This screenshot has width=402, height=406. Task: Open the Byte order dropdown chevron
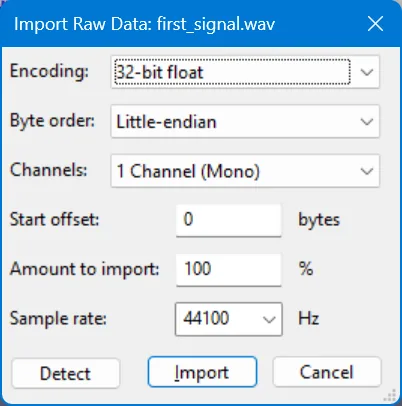click(367, 122)
